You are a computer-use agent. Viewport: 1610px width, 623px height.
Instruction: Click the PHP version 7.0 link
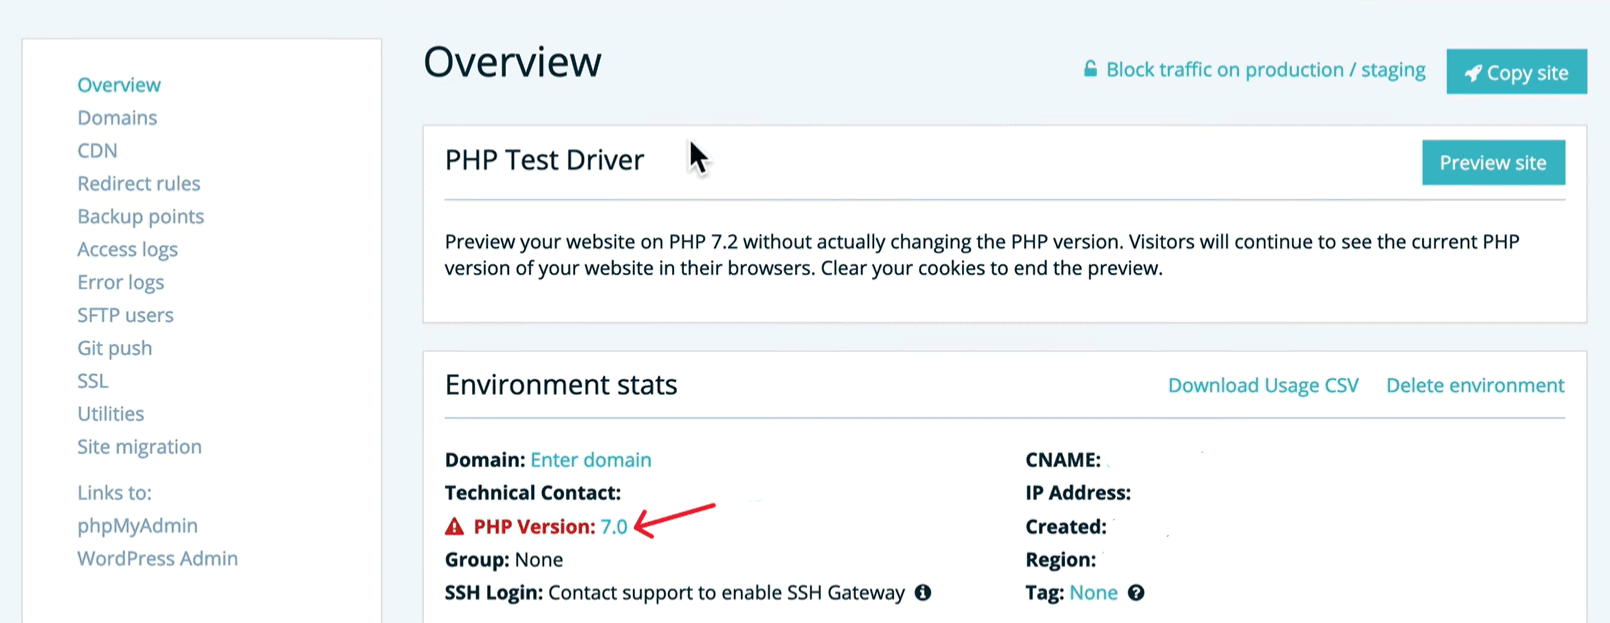pos(613,527)
